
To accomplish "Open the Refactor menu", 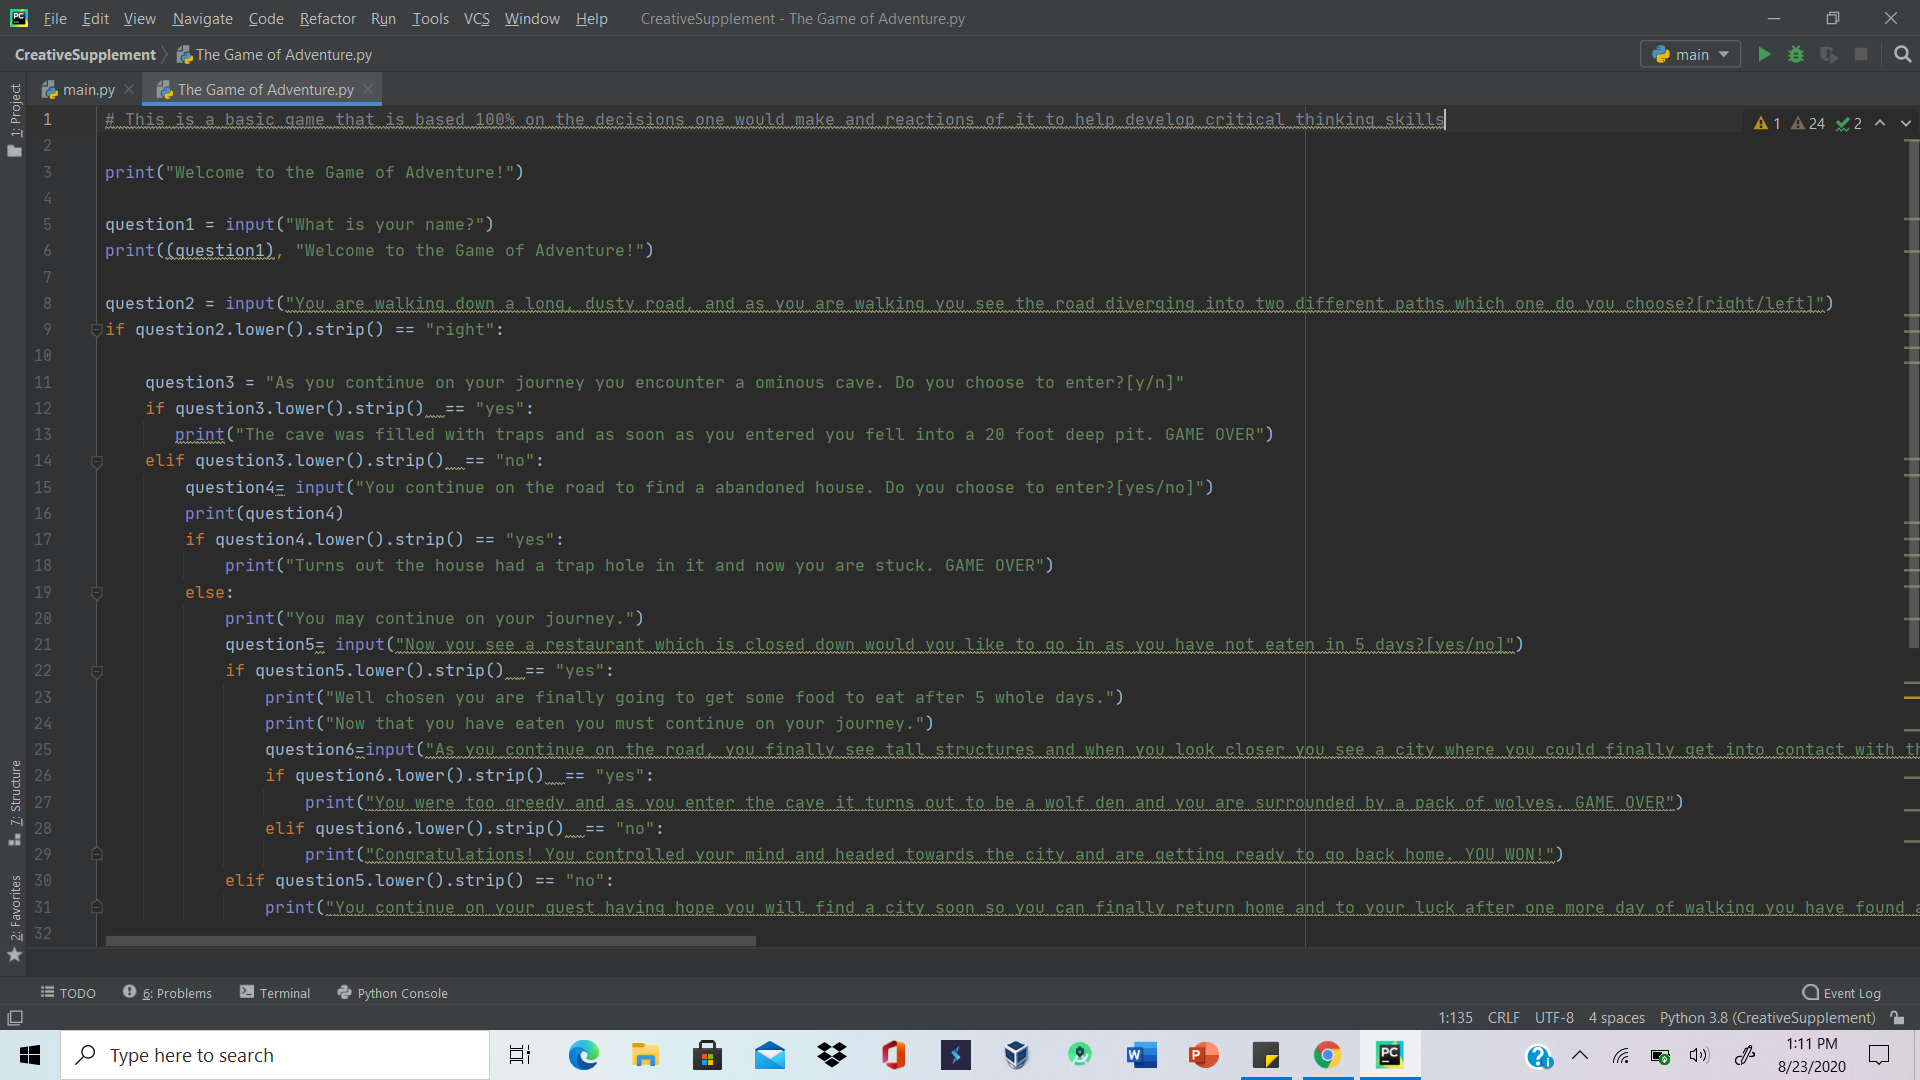I will [x=327, y=18].
